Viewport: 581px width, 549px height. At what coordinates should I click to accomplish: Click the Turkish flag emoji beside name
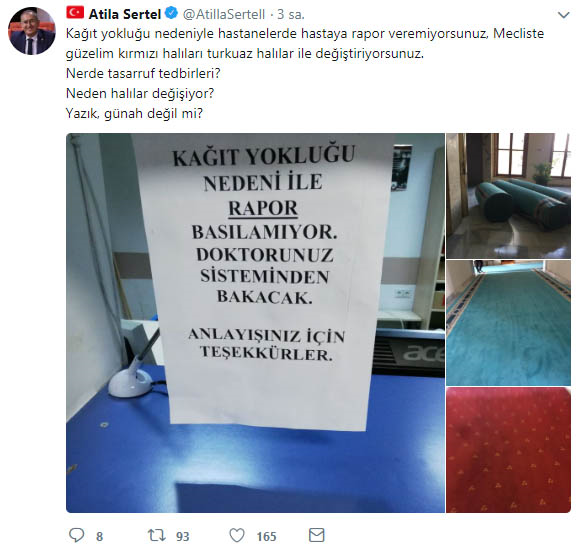(75, 13)
